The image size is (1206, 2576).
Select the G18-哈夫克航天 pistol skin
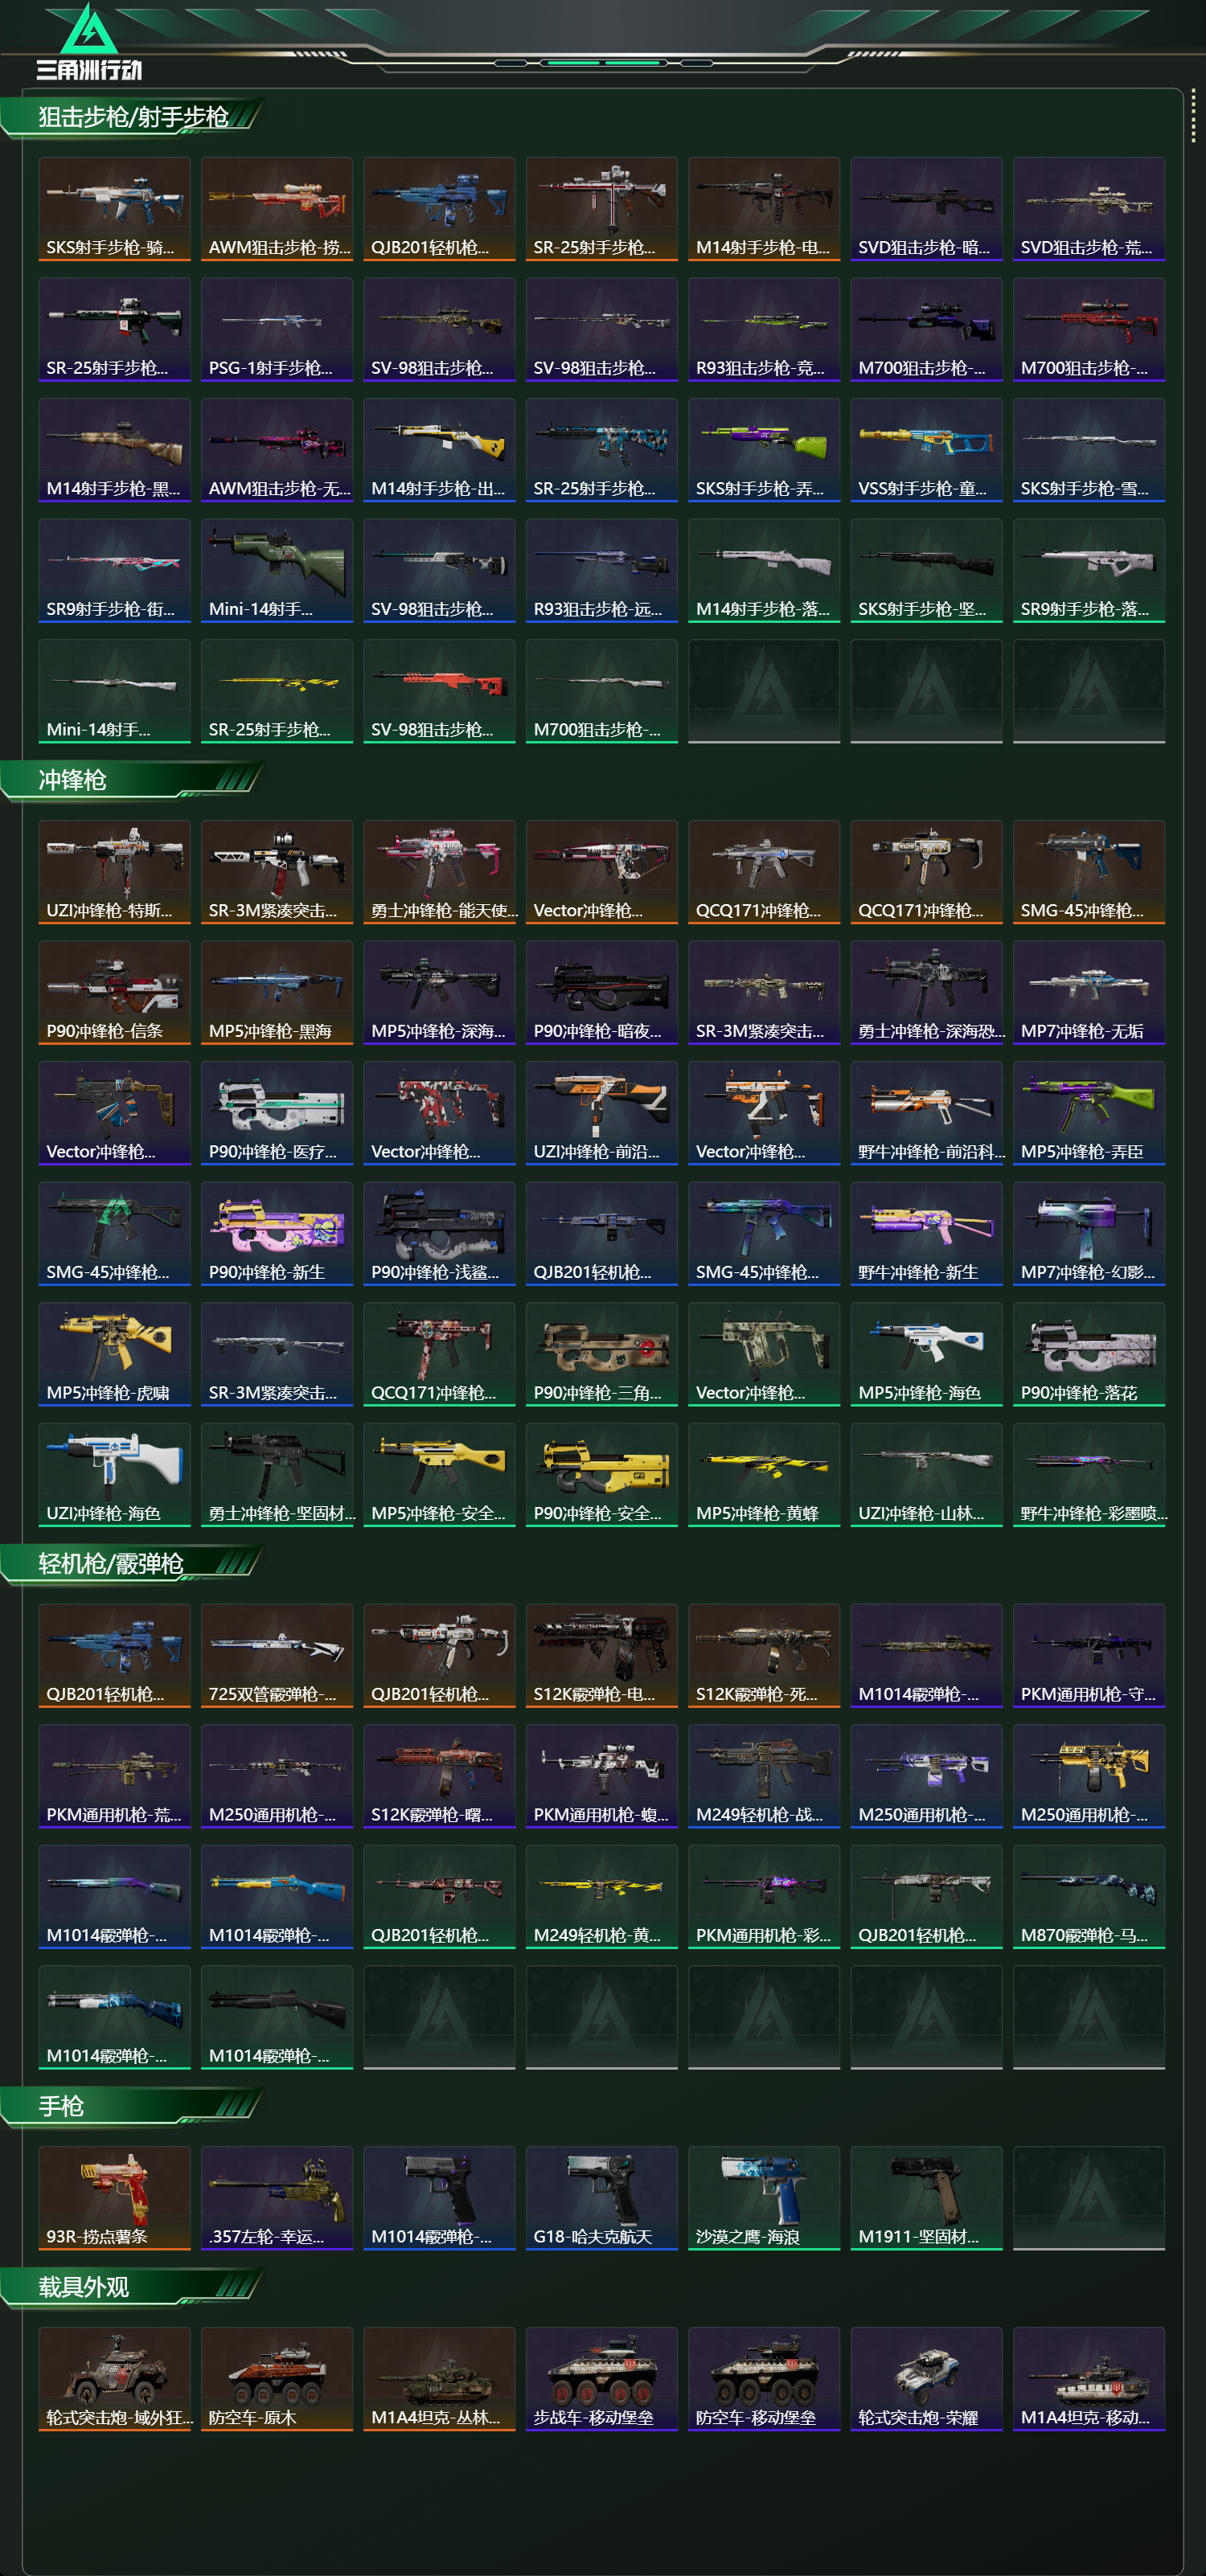[x=602, y=2198]
